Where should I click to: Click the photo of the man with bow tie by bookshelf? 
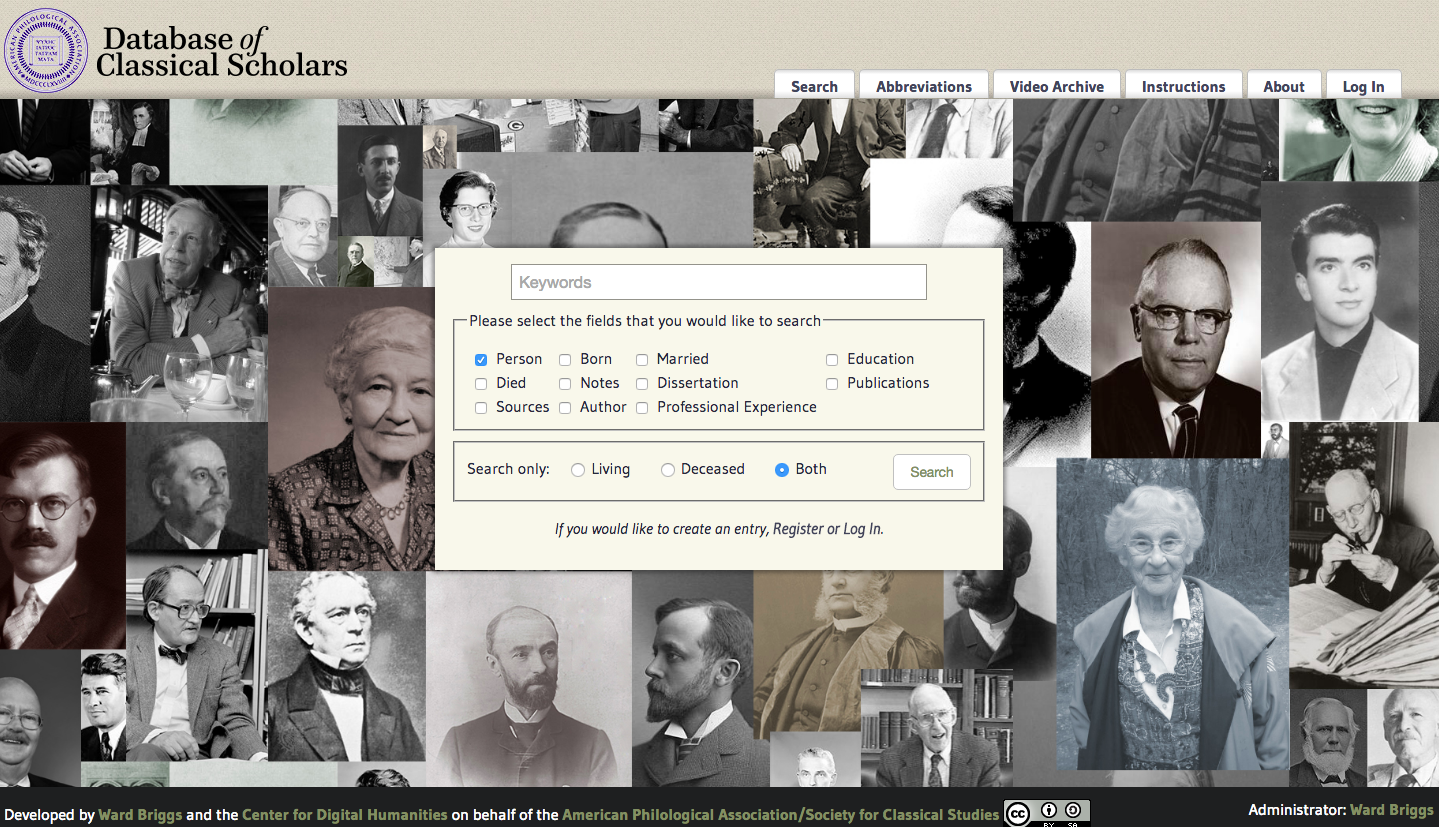(196, 655)
